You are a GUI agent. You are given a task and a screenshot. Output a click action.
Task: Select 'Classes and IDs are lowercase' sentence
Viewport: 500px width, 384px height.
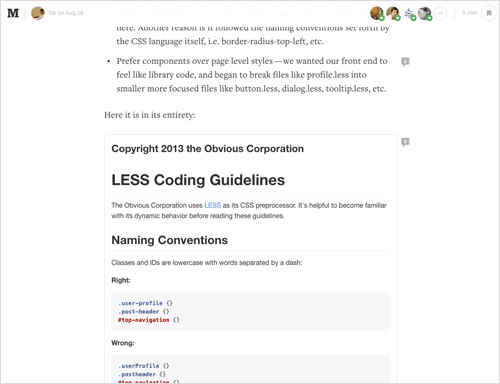point(207,263)
